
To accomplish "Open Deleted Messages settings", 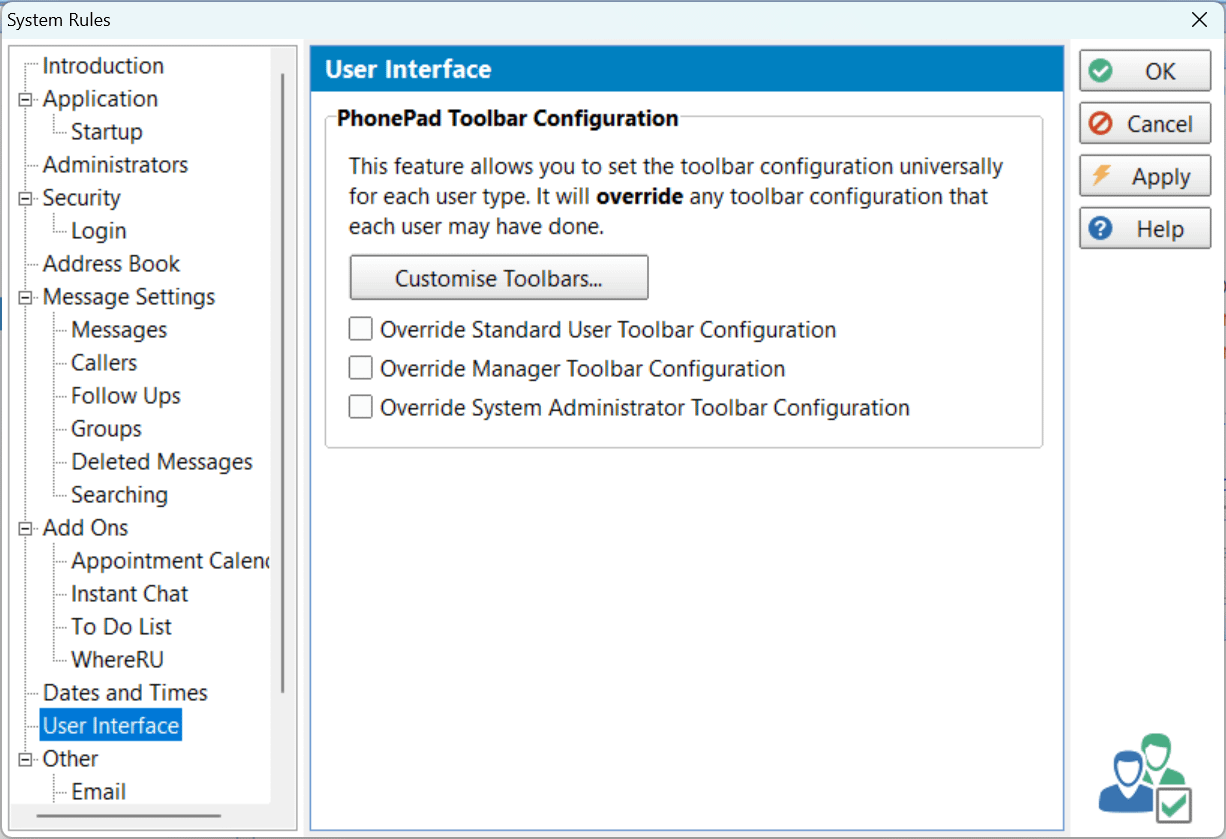I will point(162,462).
